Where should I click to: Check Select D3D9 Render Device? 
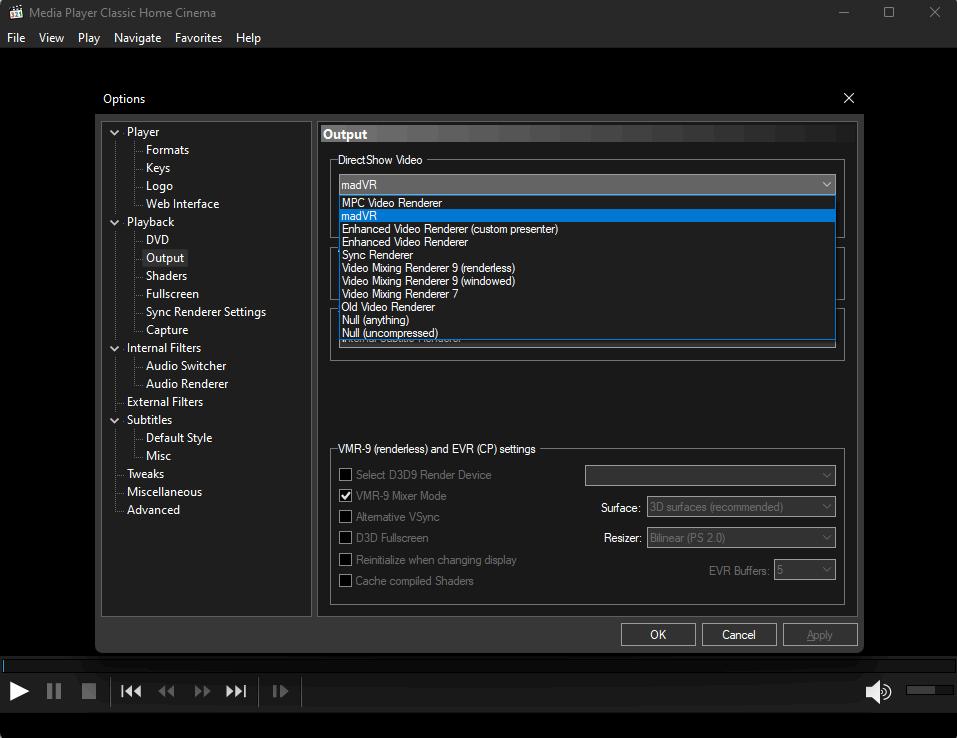click(x=346, y=475)
